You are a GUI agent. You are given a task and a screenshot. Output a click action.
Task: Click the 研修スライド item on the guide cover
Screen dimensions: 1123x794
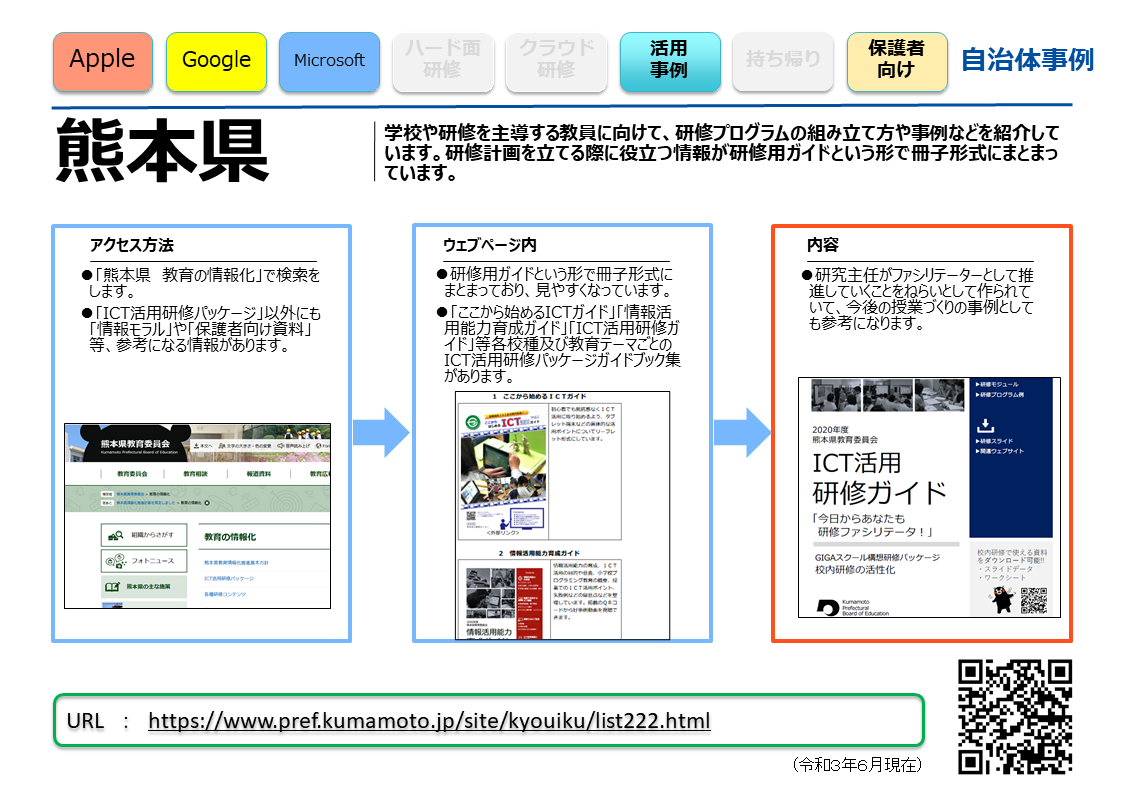point(994,441)
